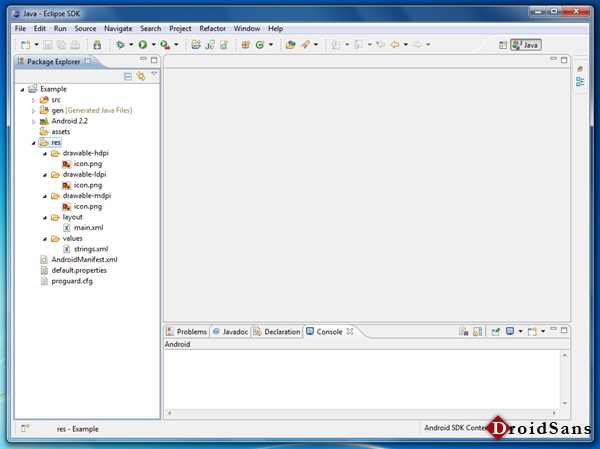Open the Debug dropdown arrow
Image resolution: width=600 pixels, height=449 pixels.
pos(131,45)
